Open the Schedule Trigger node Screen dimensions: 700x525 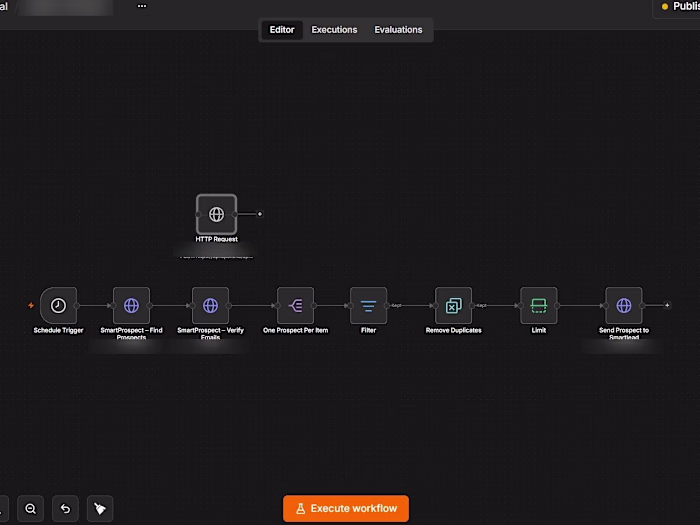58,305
